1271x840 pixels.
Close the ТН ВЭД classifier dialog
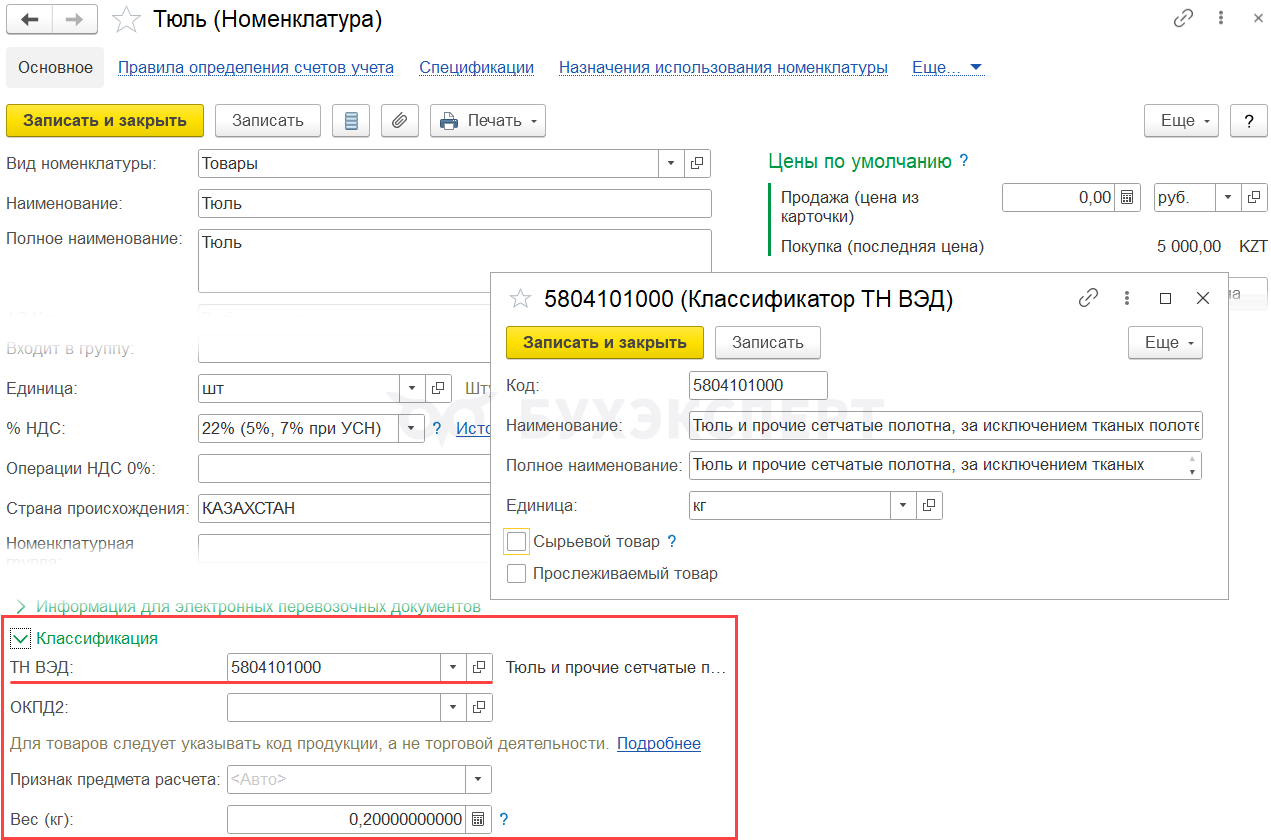pos(1203,298)
